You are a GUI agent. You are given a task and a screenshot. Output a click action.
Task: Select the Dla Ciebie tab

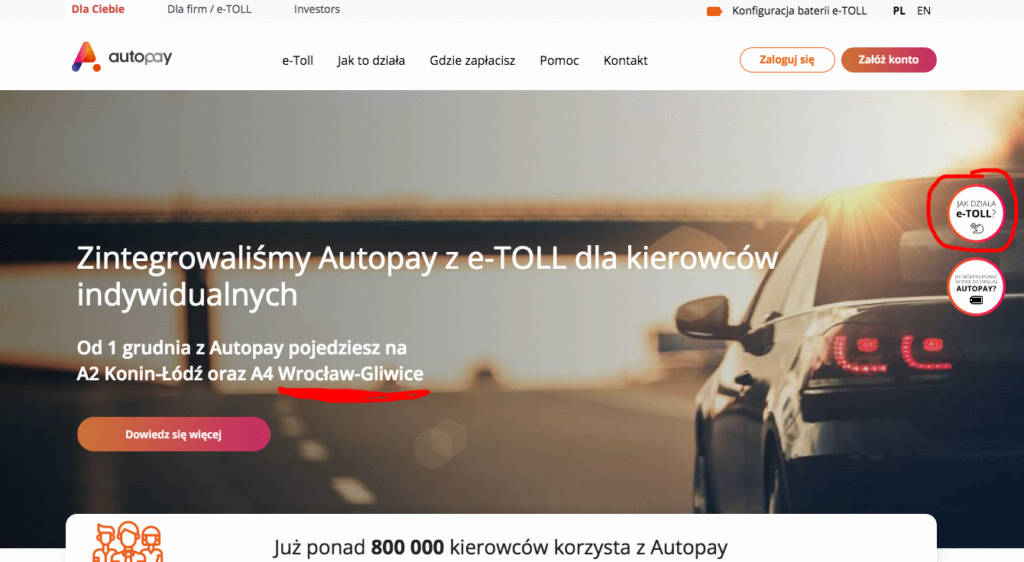tap(98, 9)
